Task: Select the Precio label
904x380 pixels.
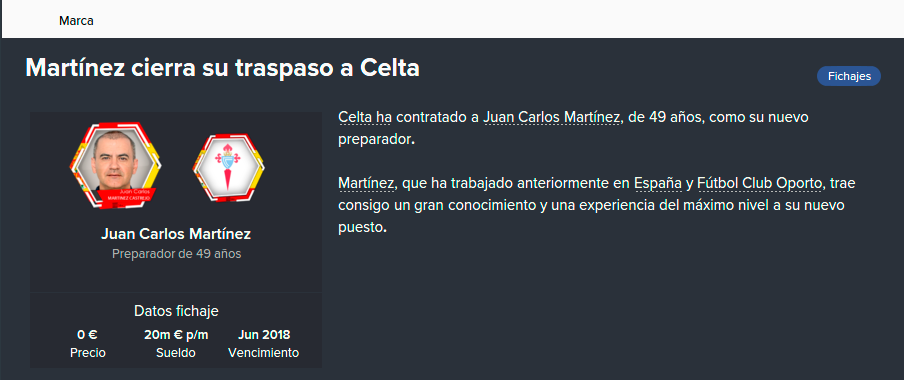Action: point(88,353)
